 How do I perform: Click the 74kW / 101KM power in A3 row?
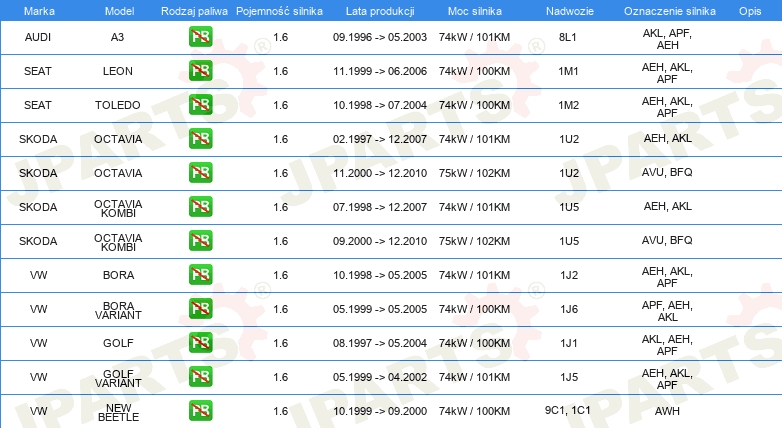click(x=474, y=37)
